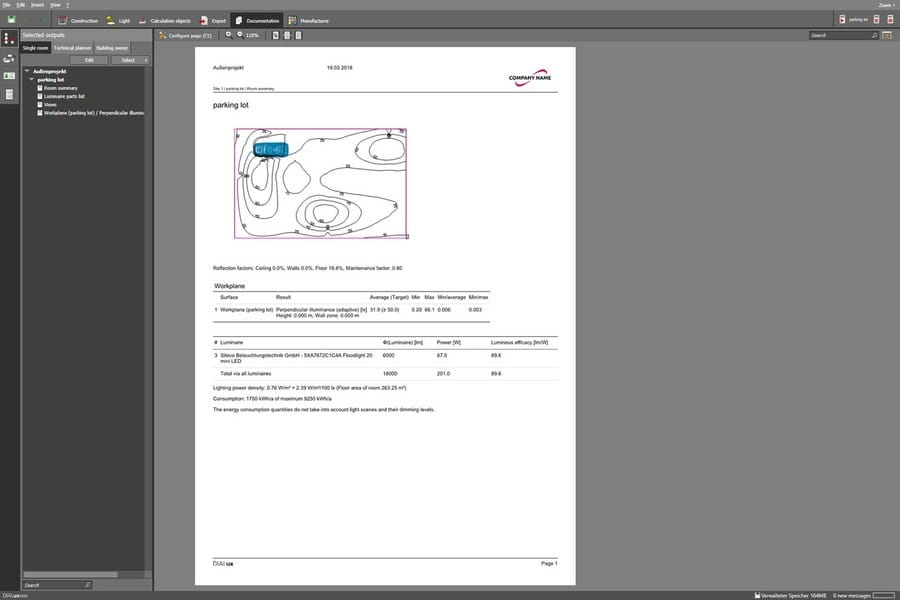Viewport: 900px width, 600px height.
Task: Click the 110% zoom level value
Action: tap(252, 36)
